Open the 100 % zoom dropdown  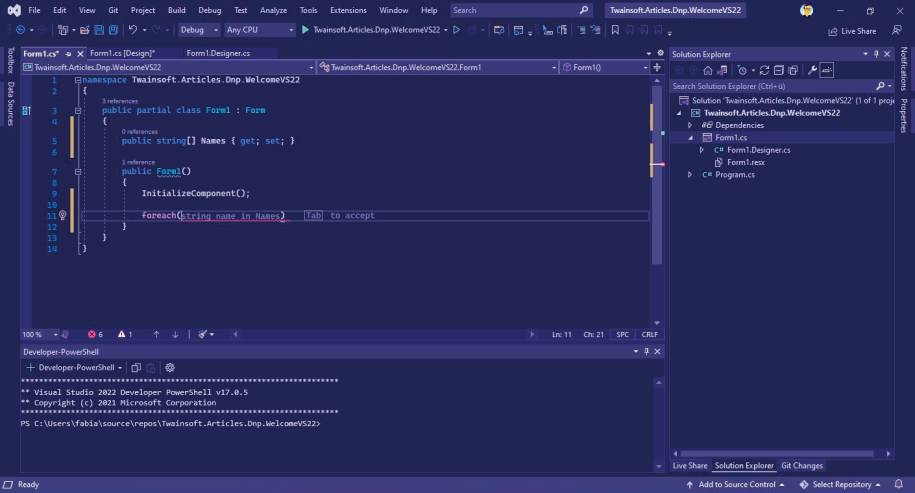click(40, 334)
